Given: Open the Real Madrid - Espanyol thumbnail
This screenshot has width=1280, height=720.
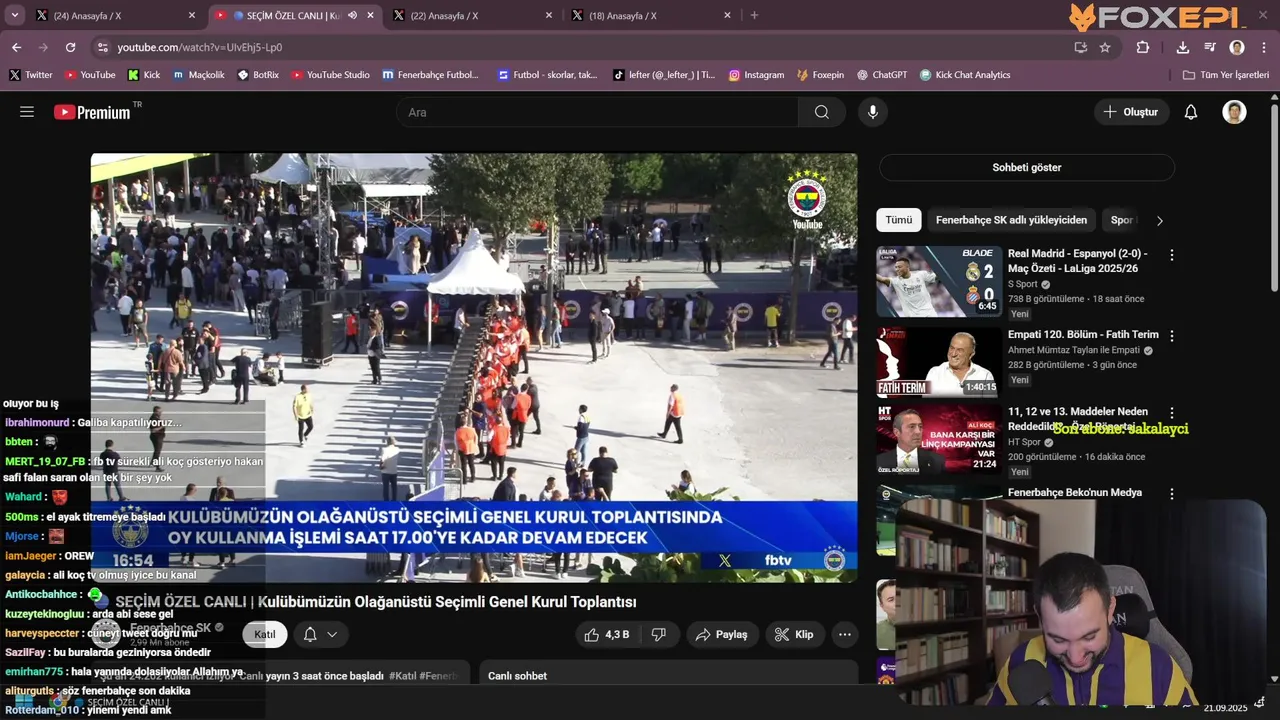Looking at the screenshot, I should click(x=939, y=282).
